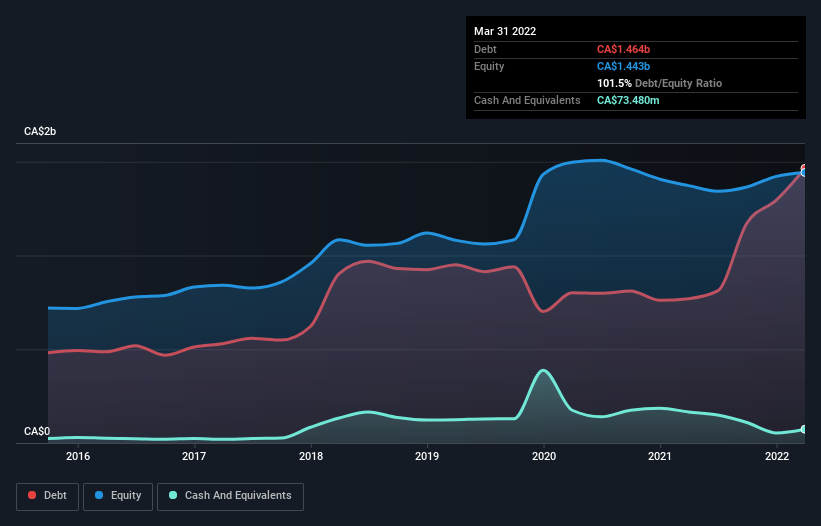
Task: Toggle the Debt legend button
Action: [x=47, y=496]
